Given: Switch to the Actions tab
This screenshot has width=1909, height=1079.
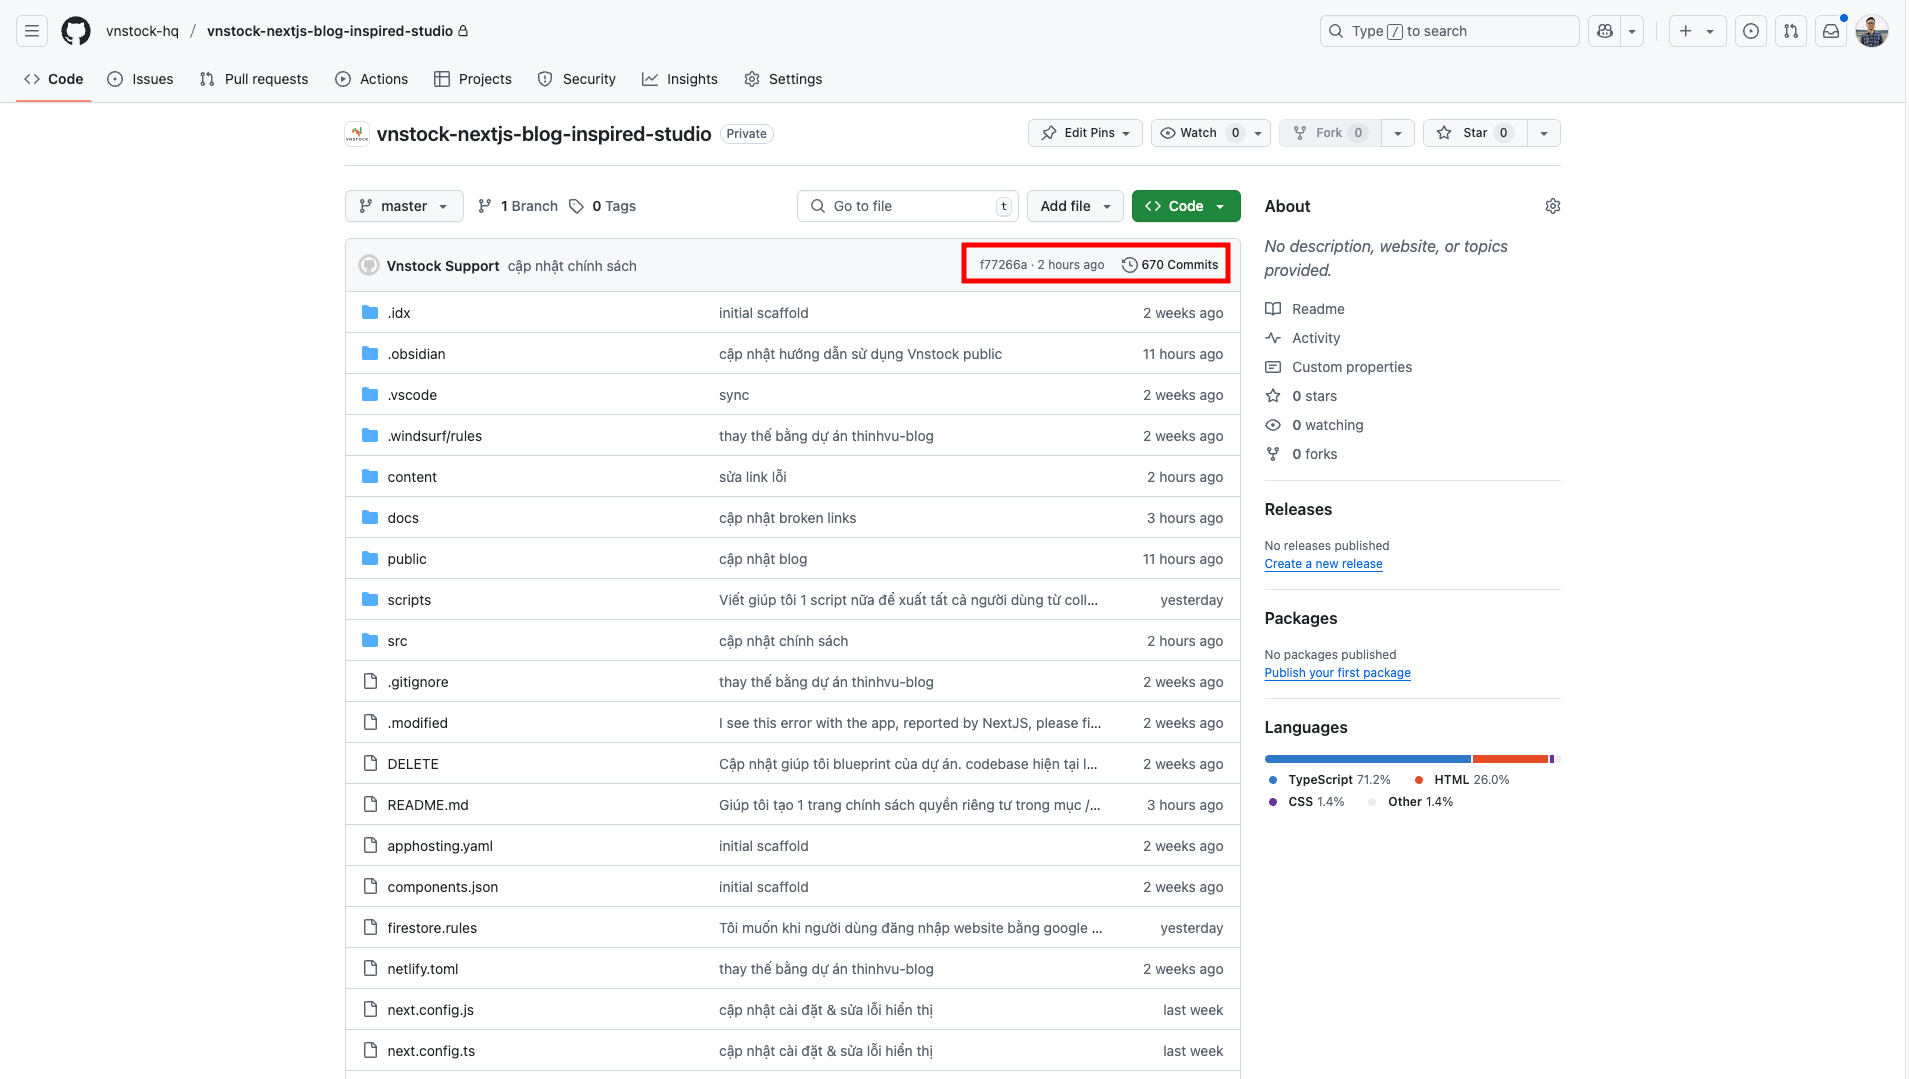Looking at the screenshot, I should (x=372, y=79).
